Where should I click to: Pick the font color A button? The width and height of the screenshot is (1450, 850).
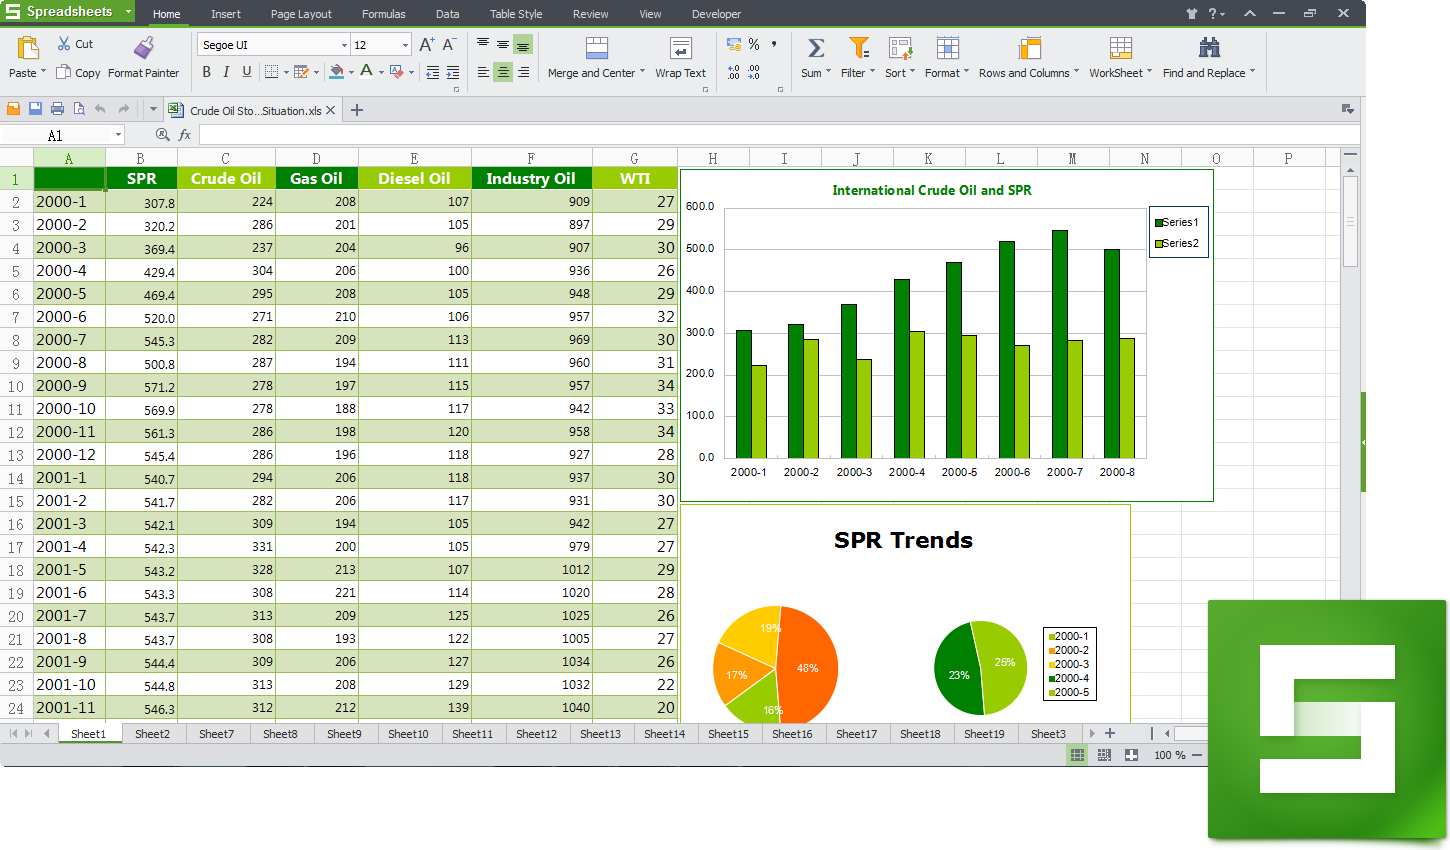(366, 72)
